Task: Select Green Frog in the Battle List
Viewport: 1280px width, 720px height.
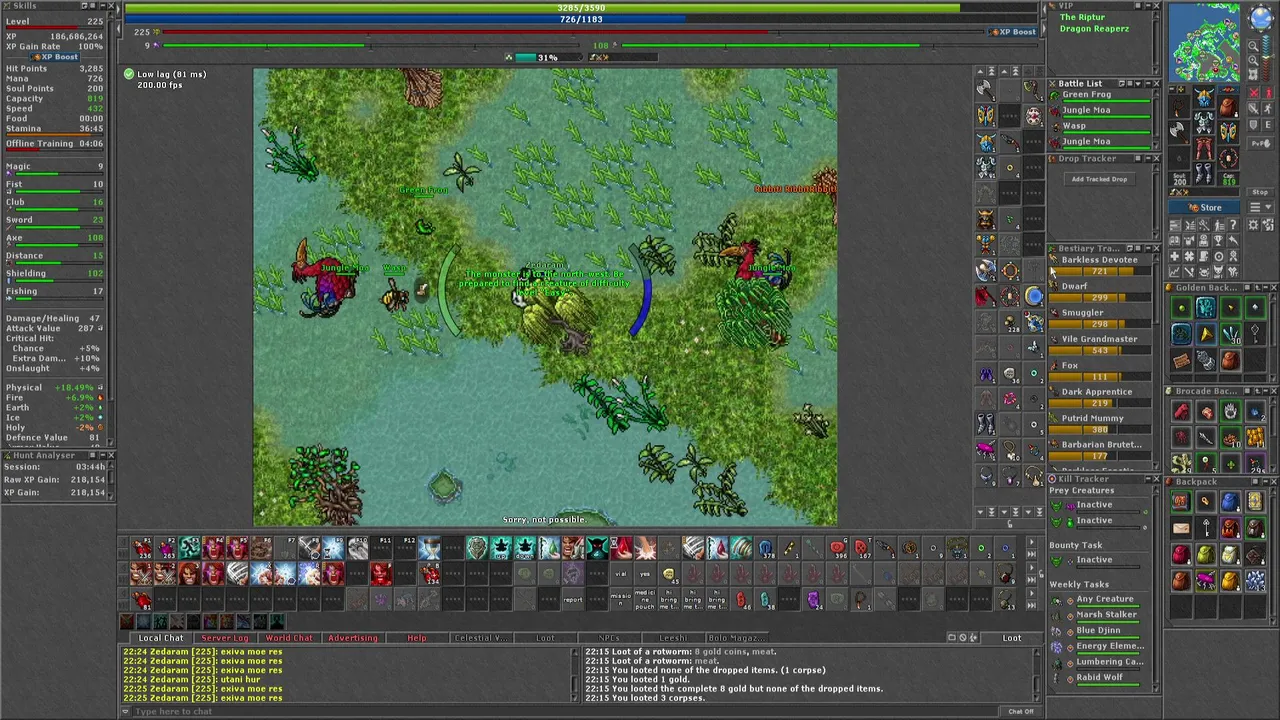Action: pos(1100,96)
